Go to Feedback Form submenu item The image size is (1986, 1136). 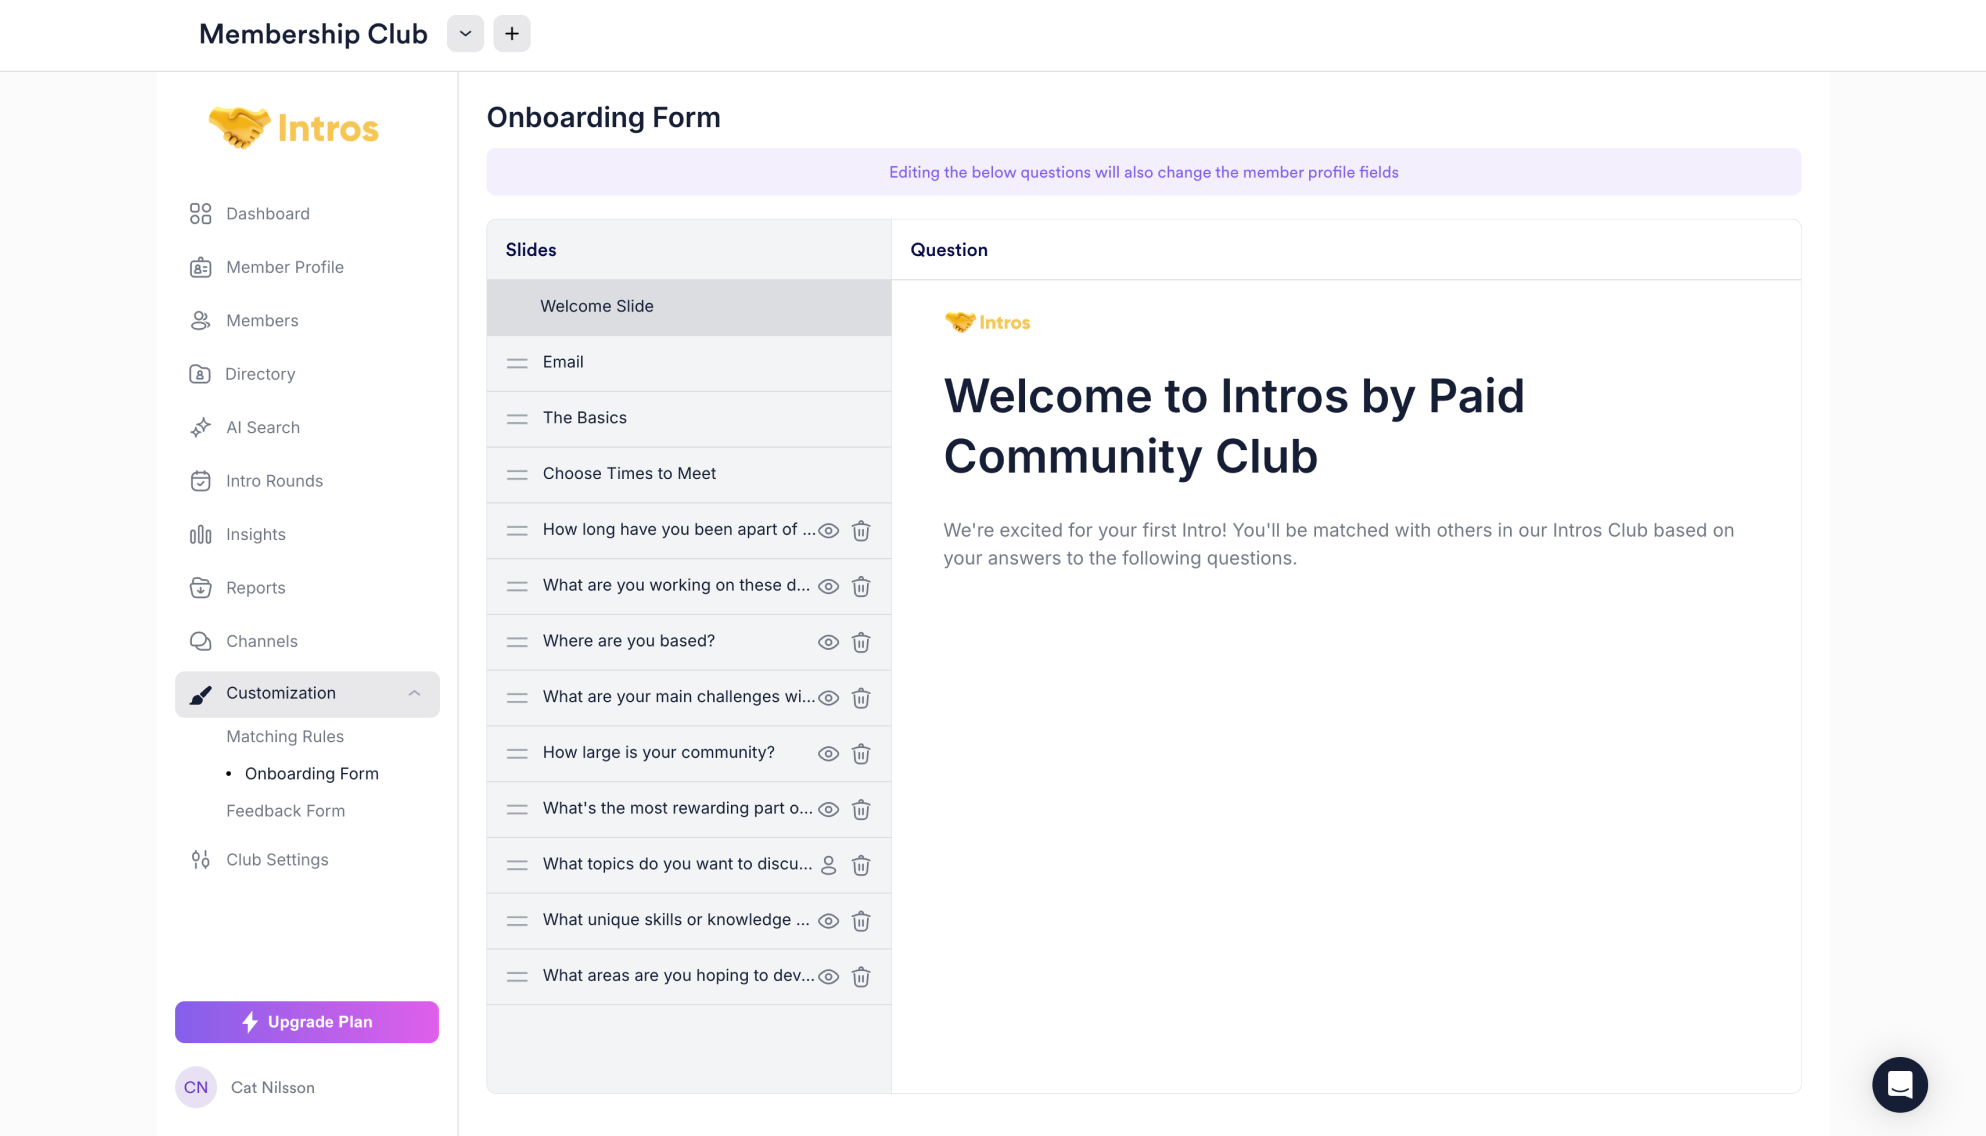click(x=286, y=811)
